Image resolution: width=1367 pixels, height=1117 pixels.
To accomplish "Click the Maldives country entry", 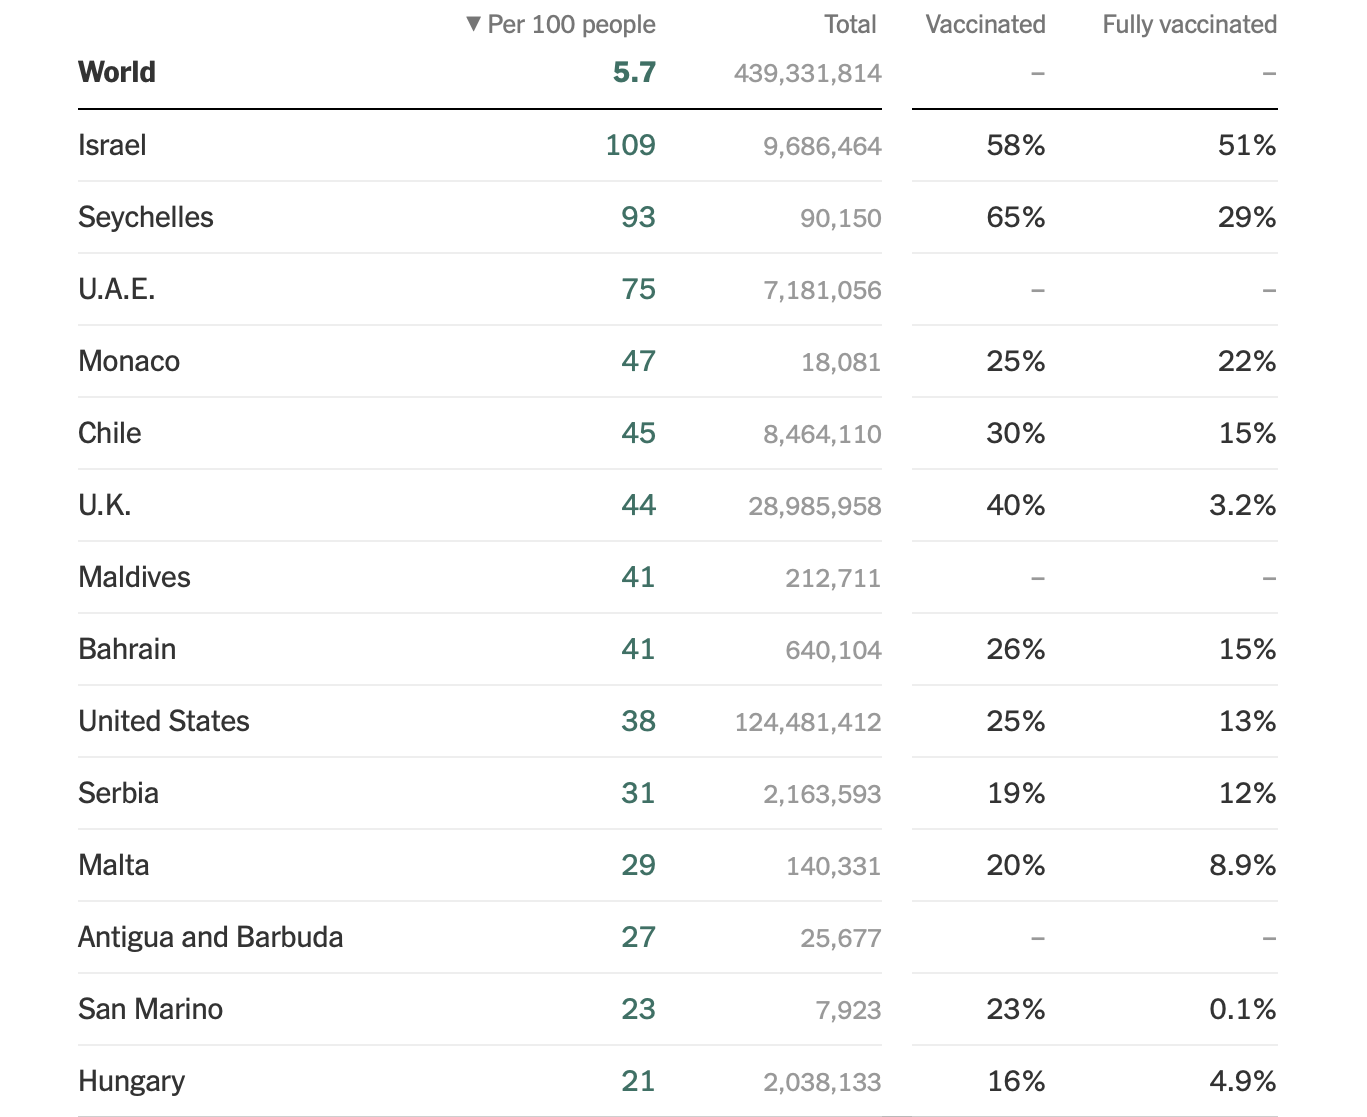I will click(134, 578).
